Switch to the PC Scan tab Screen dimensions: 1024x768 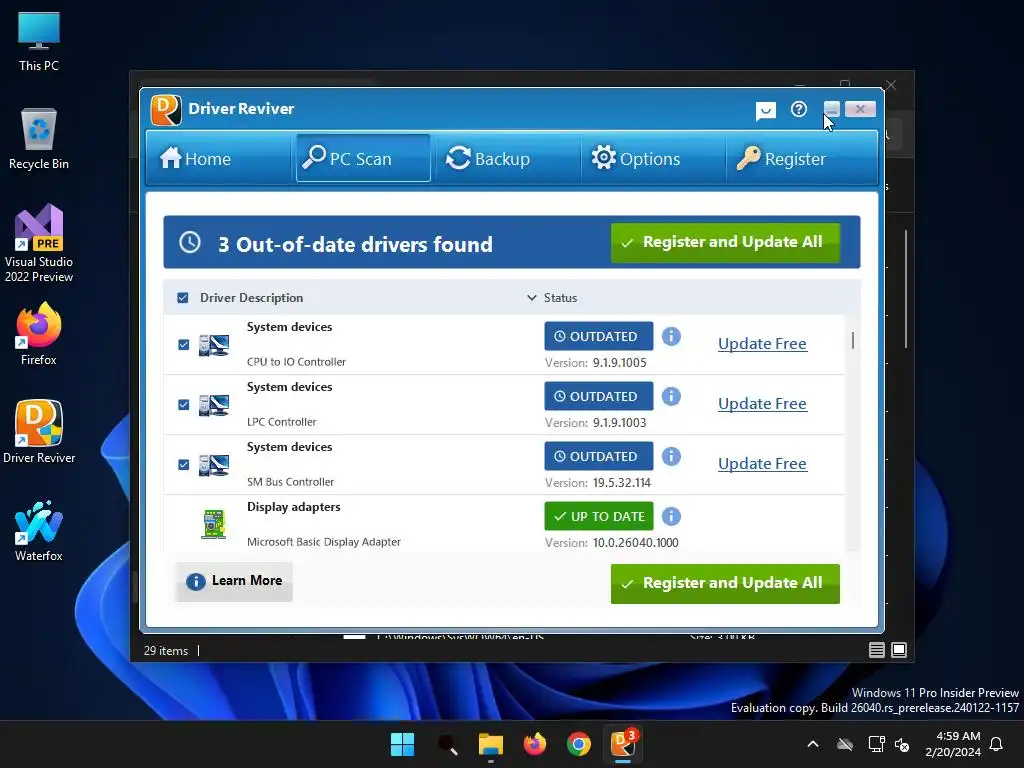[x=363, y=159]
